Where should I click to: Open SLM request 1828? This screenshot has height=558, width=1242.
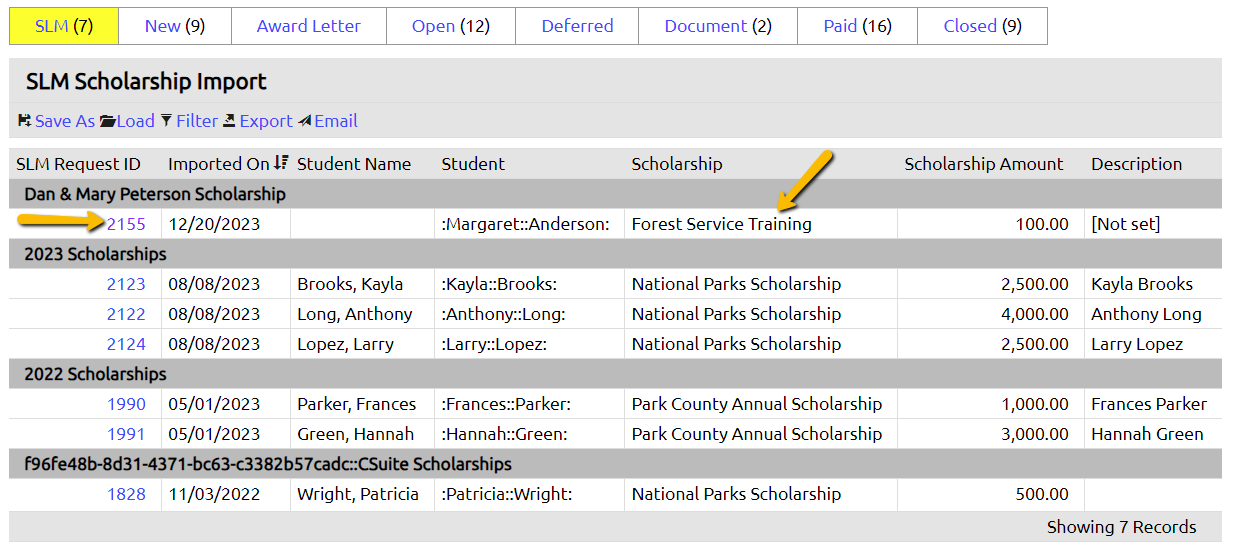pos(126,494)
